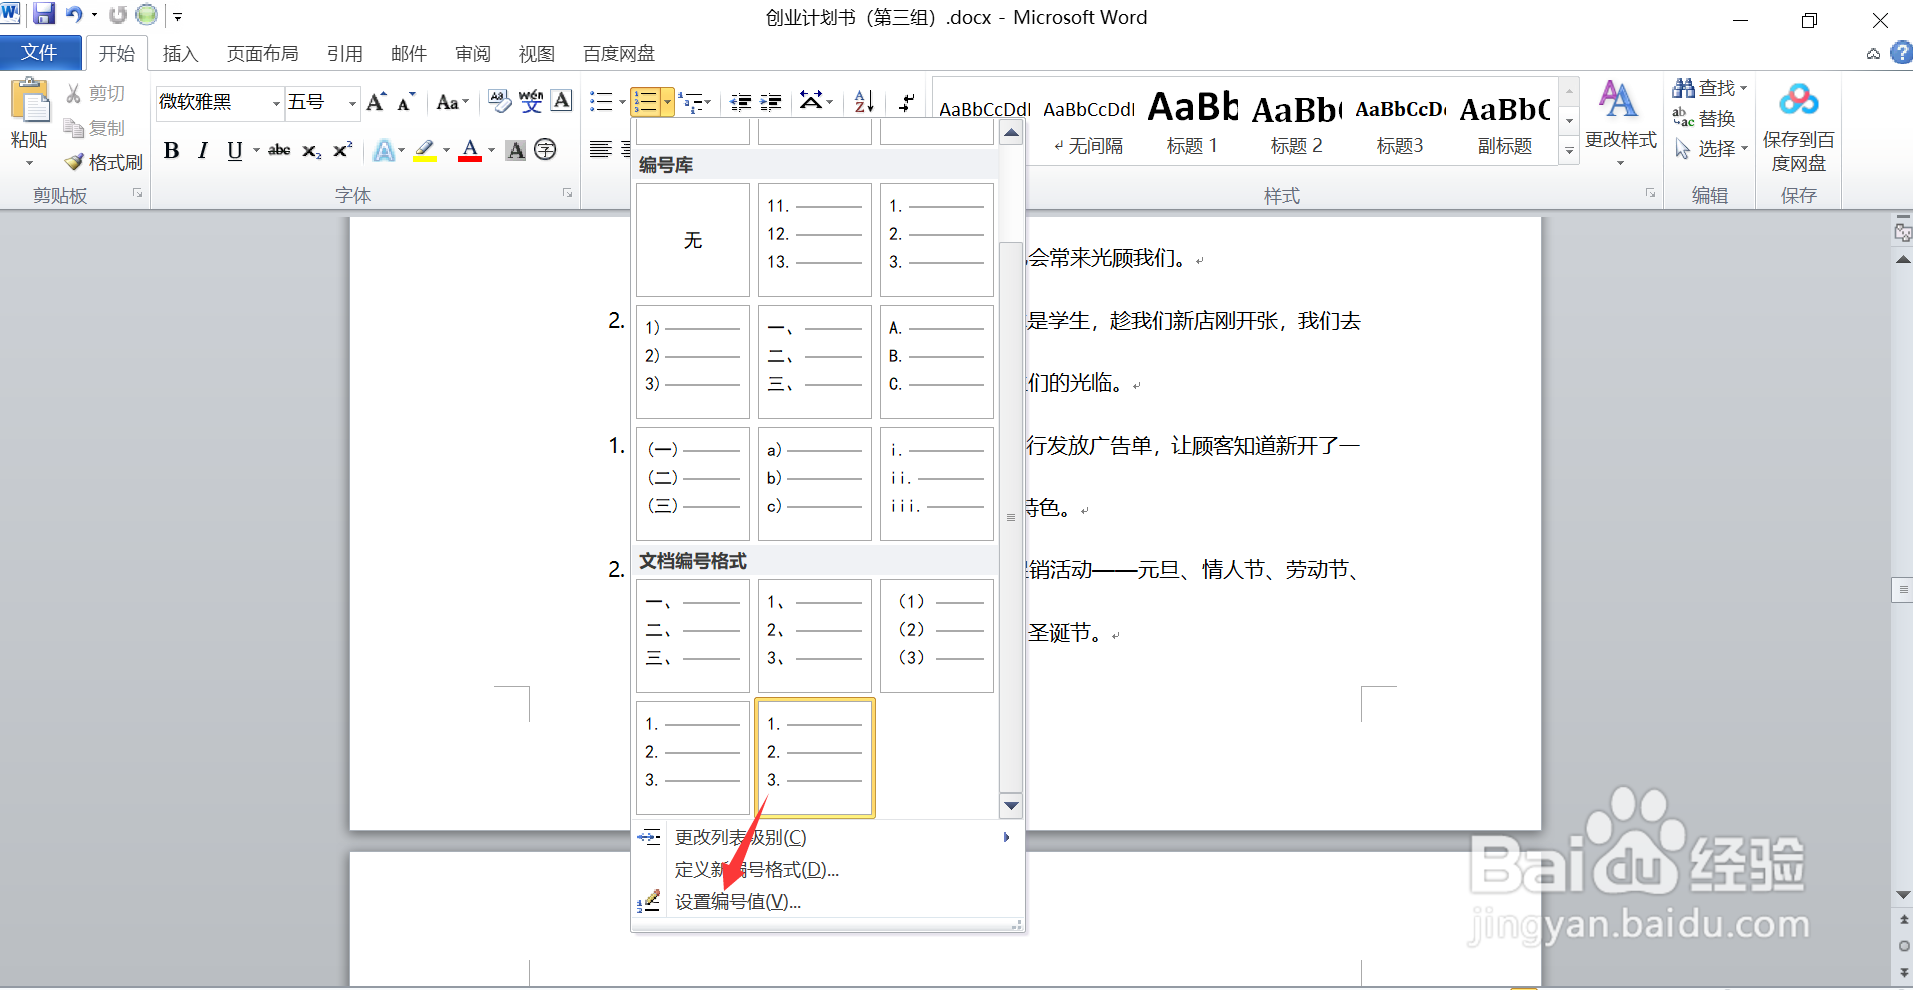The width and height of the screenshot is (1913, 990).
Task: Click the Repeat/Redo icon
Action: (118, 15)
